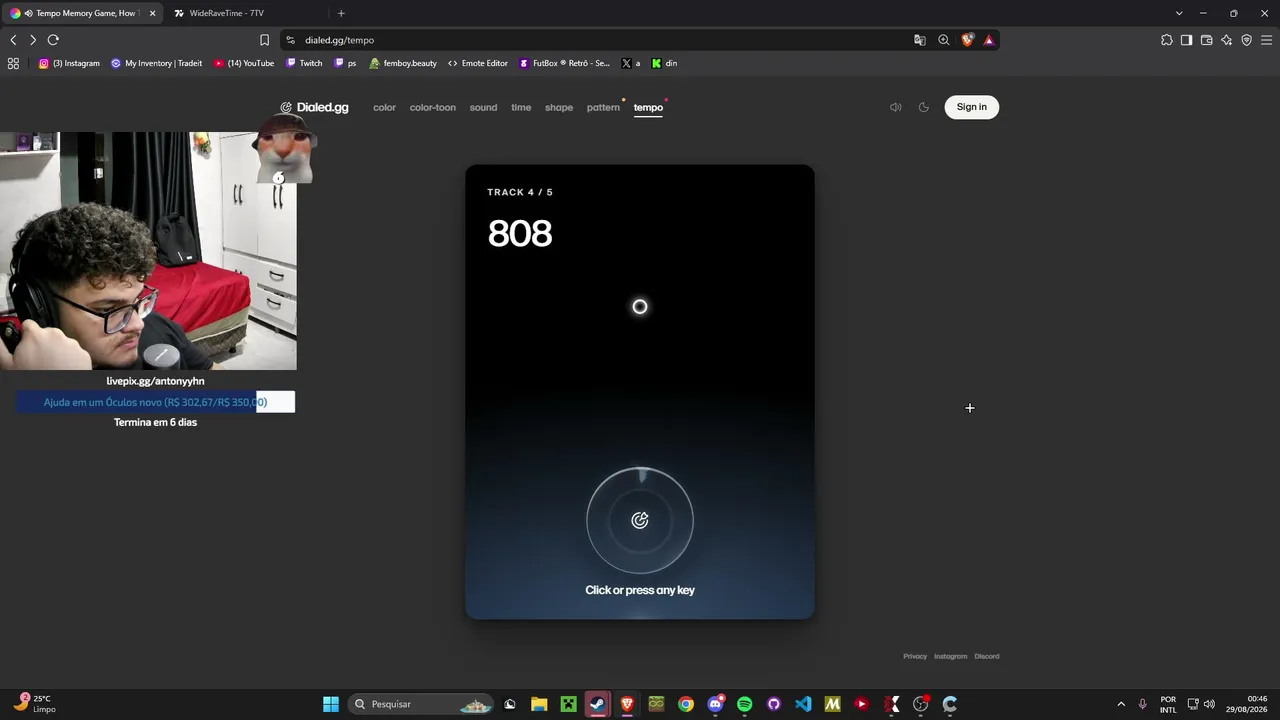The height and width of the screenshot is (720, 1280).
Task: Tap the circular tempo dial button
Action: tap(640, 520)
